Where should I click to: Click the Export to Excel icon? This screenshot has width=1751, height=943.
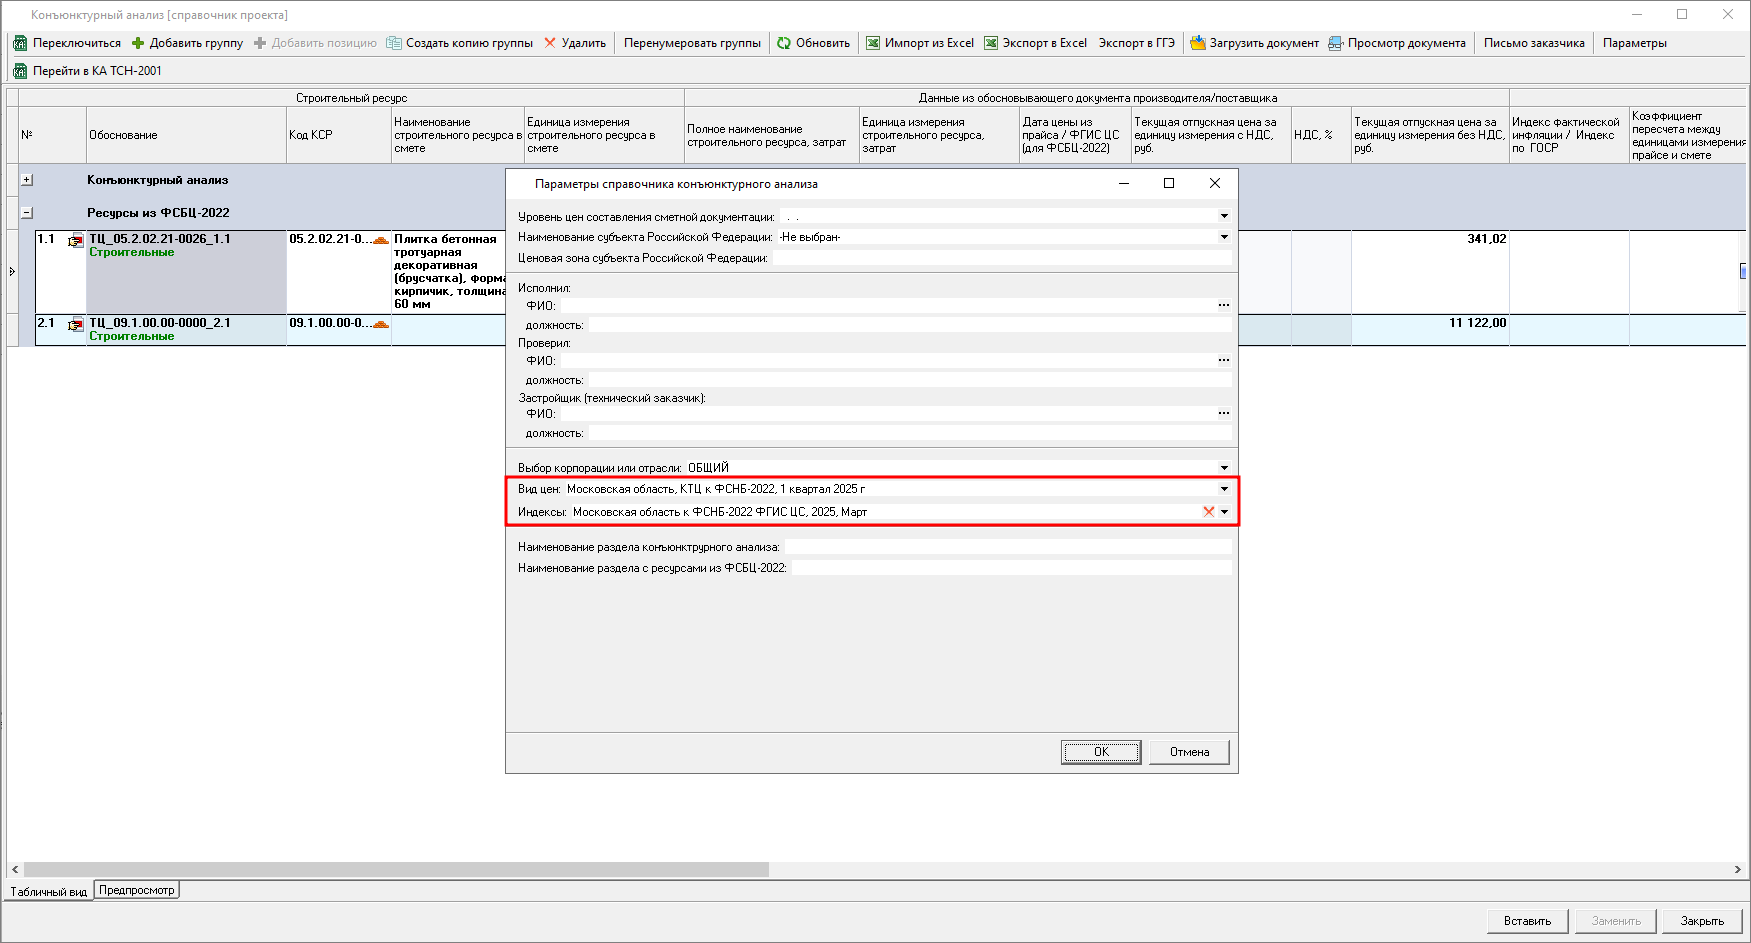(991, 43)
